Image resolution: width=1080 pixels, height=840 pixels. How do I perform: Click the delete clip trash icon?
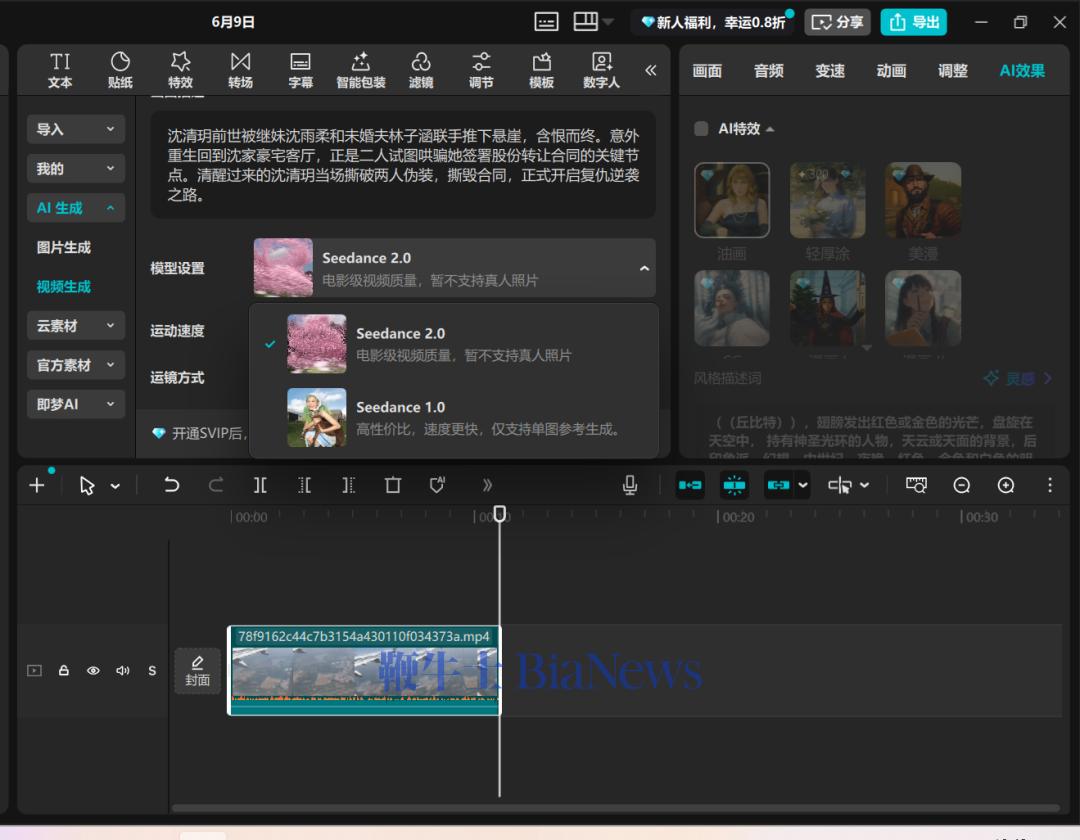pyautogui.click(x=393, y=485)
